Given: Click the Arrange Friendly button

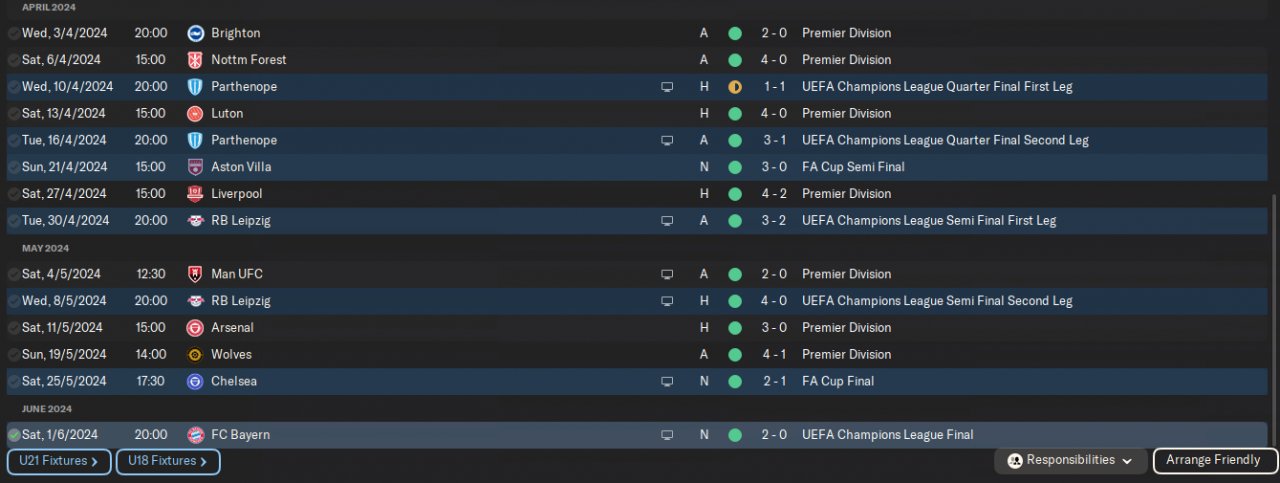Looking at the screenshot, I should click(1215, 461).
